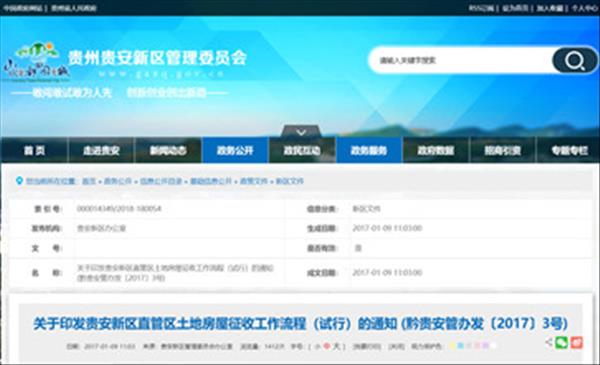This screenshot has height=365, width=600.
Task: Open the 政民互动 navigation tab
Action: pyautogui.click(x=302, y=150)
